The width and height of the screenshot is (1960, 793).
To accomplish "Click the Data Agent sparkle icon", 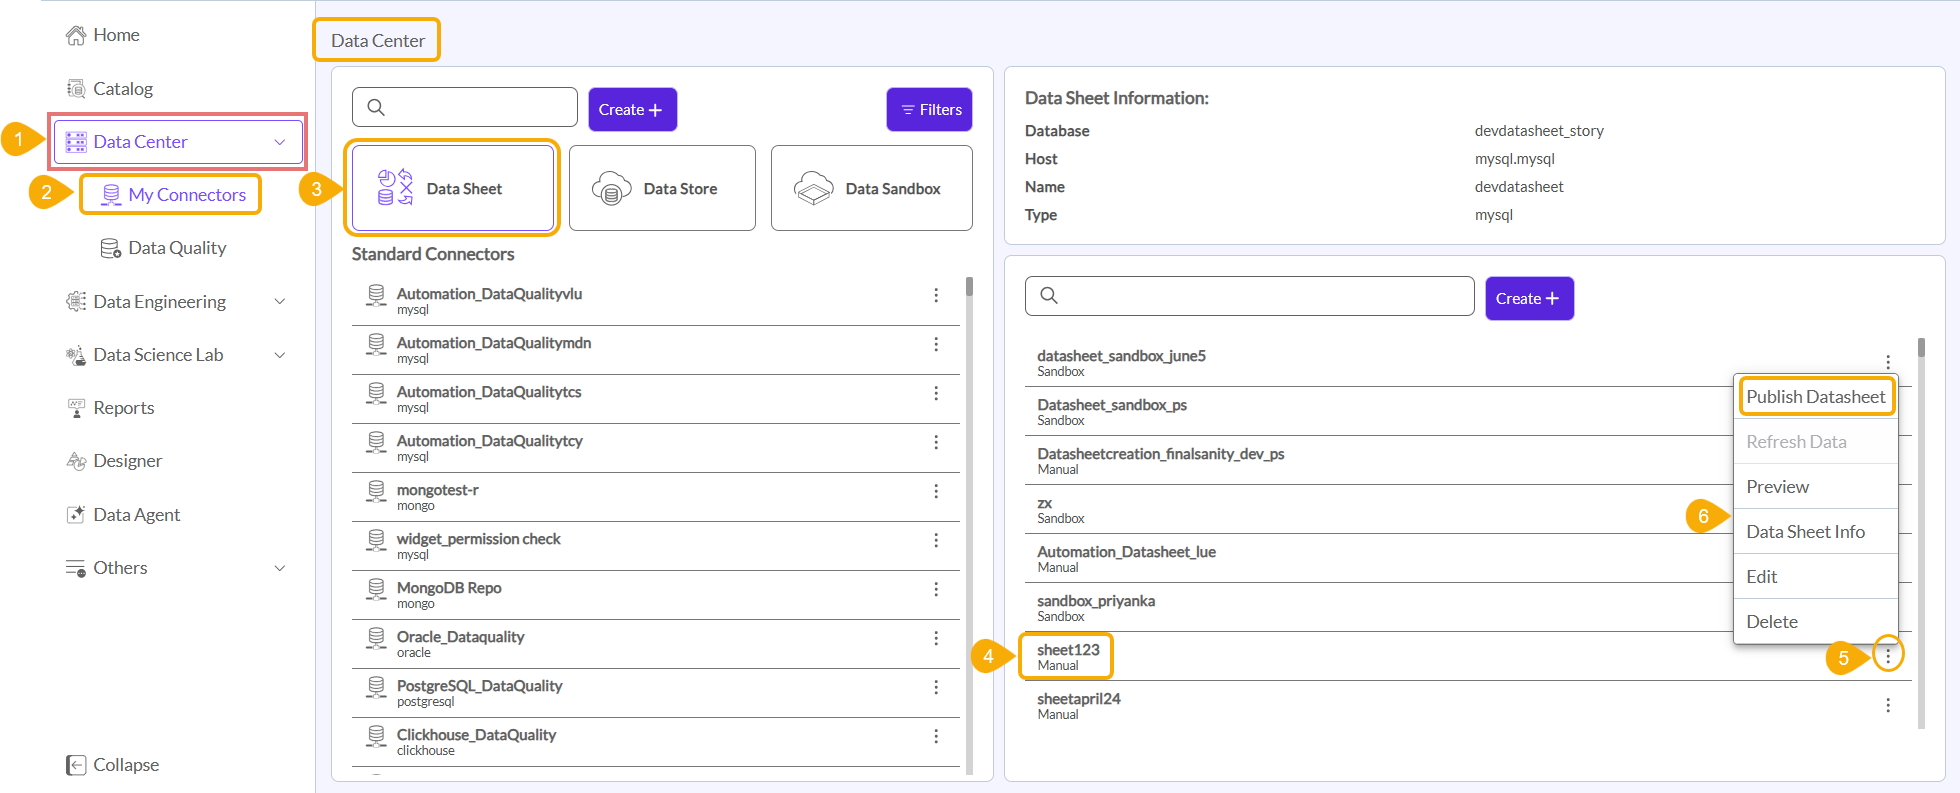I will tap(76, 515).
